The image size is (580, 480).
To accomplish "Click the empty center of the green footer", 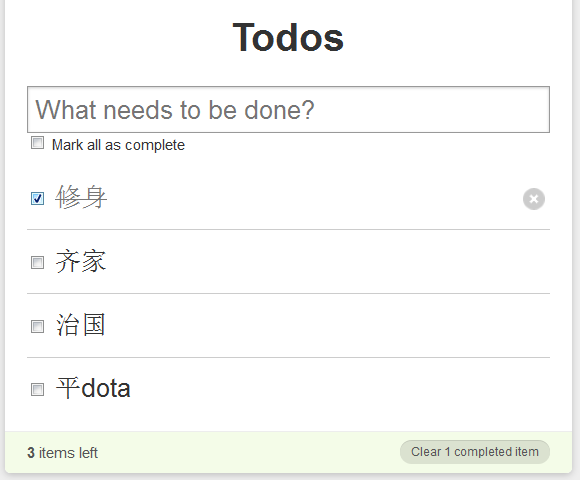I will [249, 452].
